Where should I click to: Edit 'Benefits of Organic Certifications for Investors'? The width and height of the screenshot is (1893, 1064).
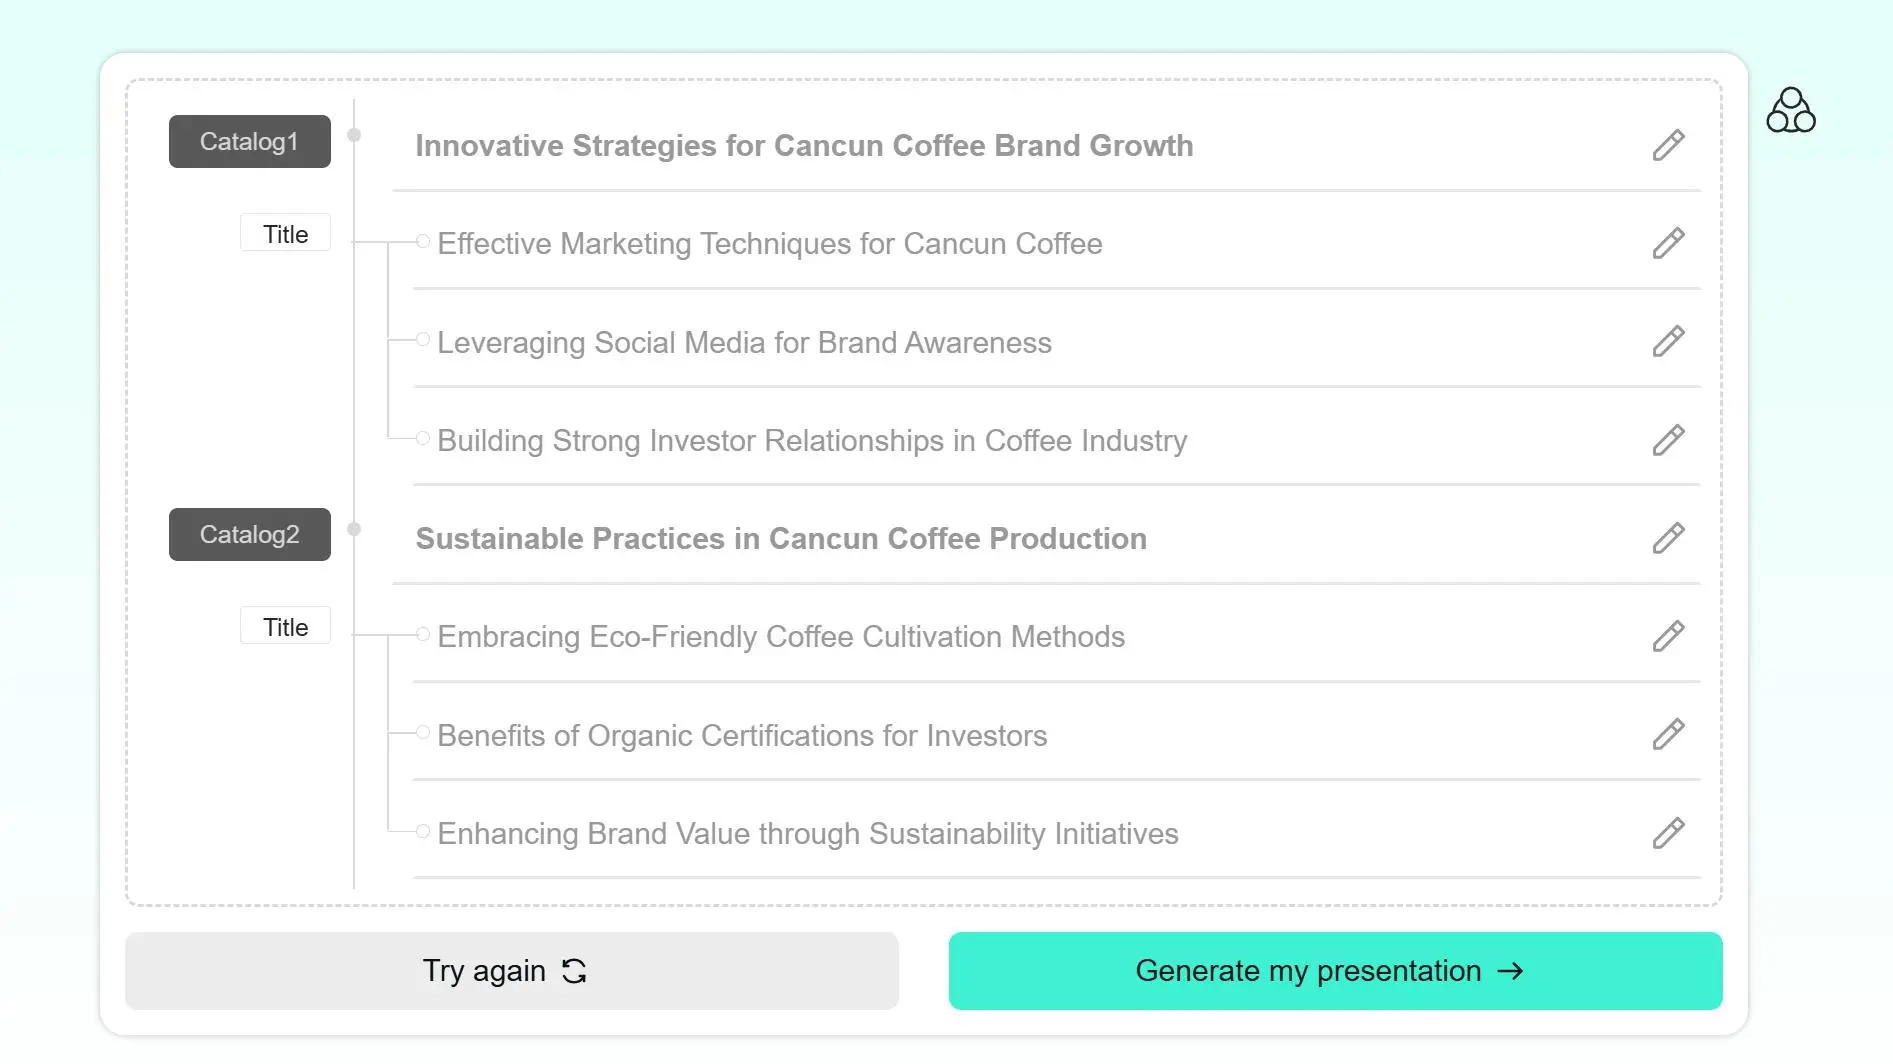tap(1668, 734)
